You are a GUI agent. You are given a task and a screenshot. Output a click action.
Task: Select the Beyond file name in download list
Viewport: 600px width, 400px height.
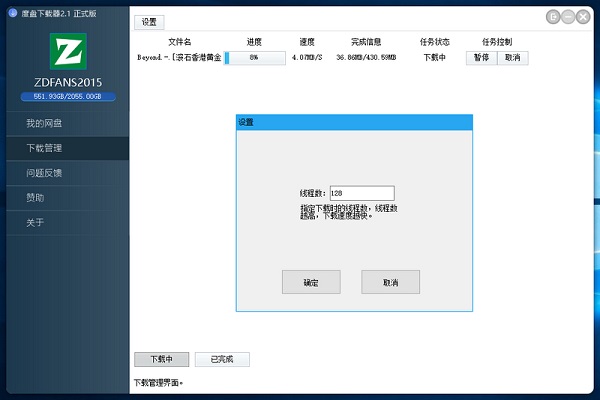click(x=178, y=58)
